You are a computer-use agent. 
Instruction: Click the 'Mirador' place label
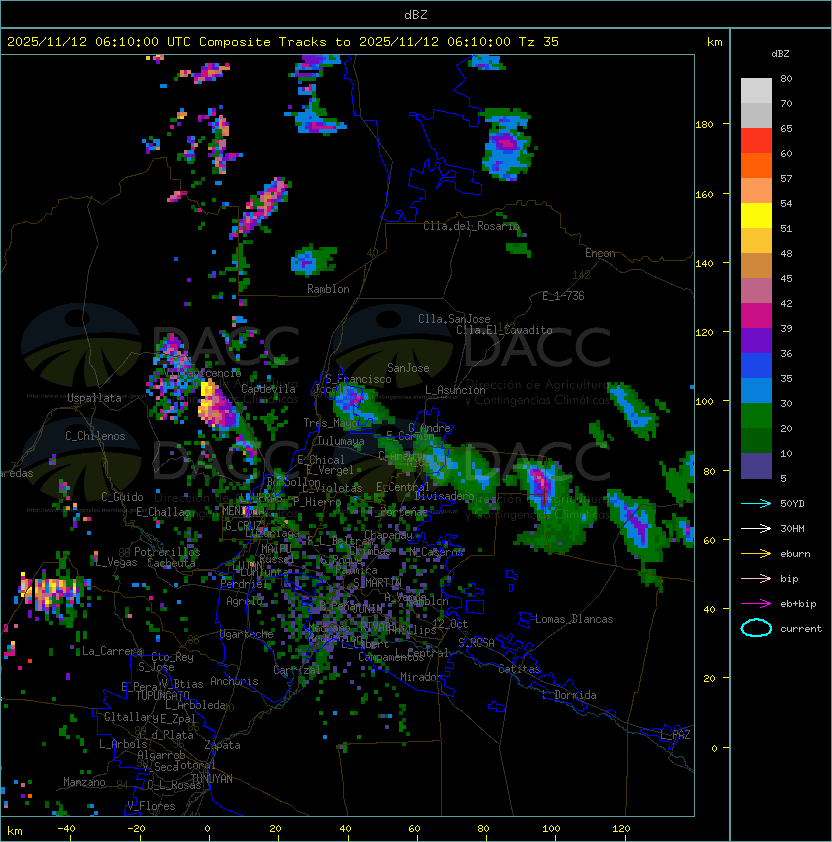(x=421, y=677)
